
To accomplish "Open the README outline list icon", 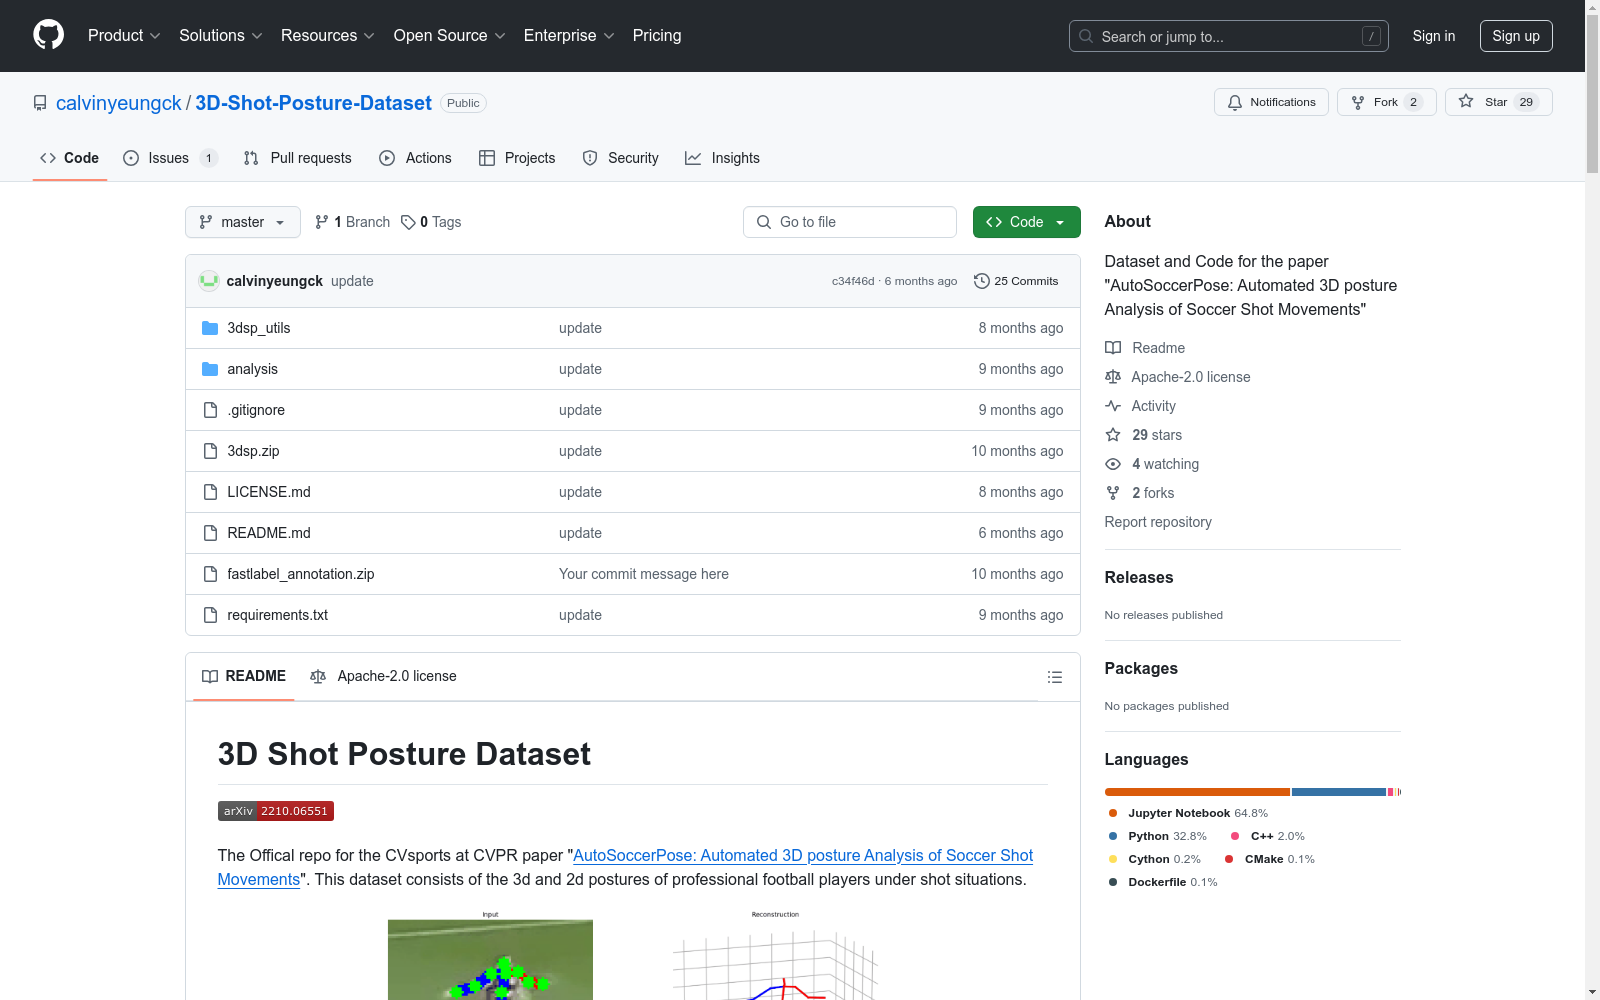I will click(1055, 677).
